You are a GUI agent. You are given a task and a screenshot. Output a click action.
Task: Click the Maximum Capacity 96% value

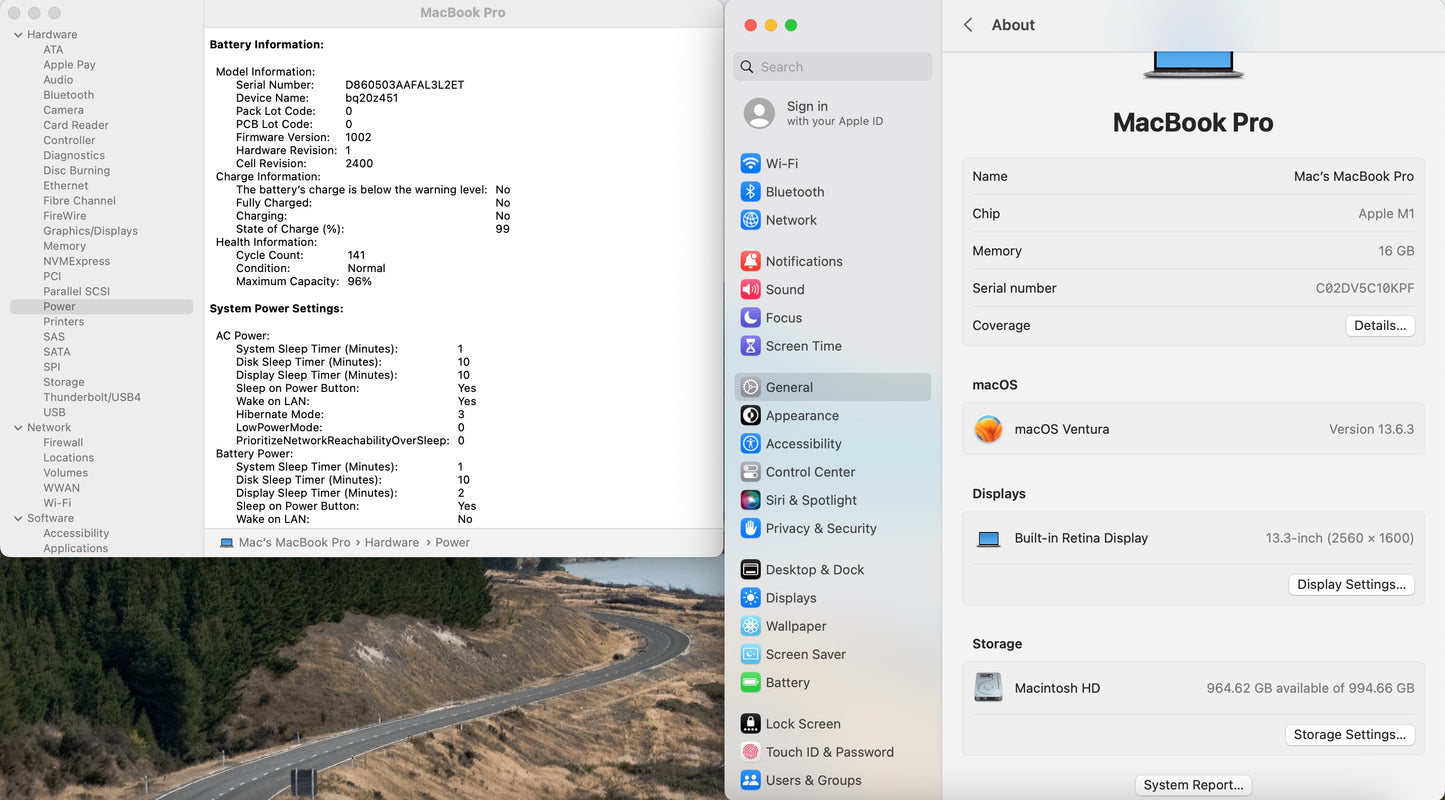[359, 281]
